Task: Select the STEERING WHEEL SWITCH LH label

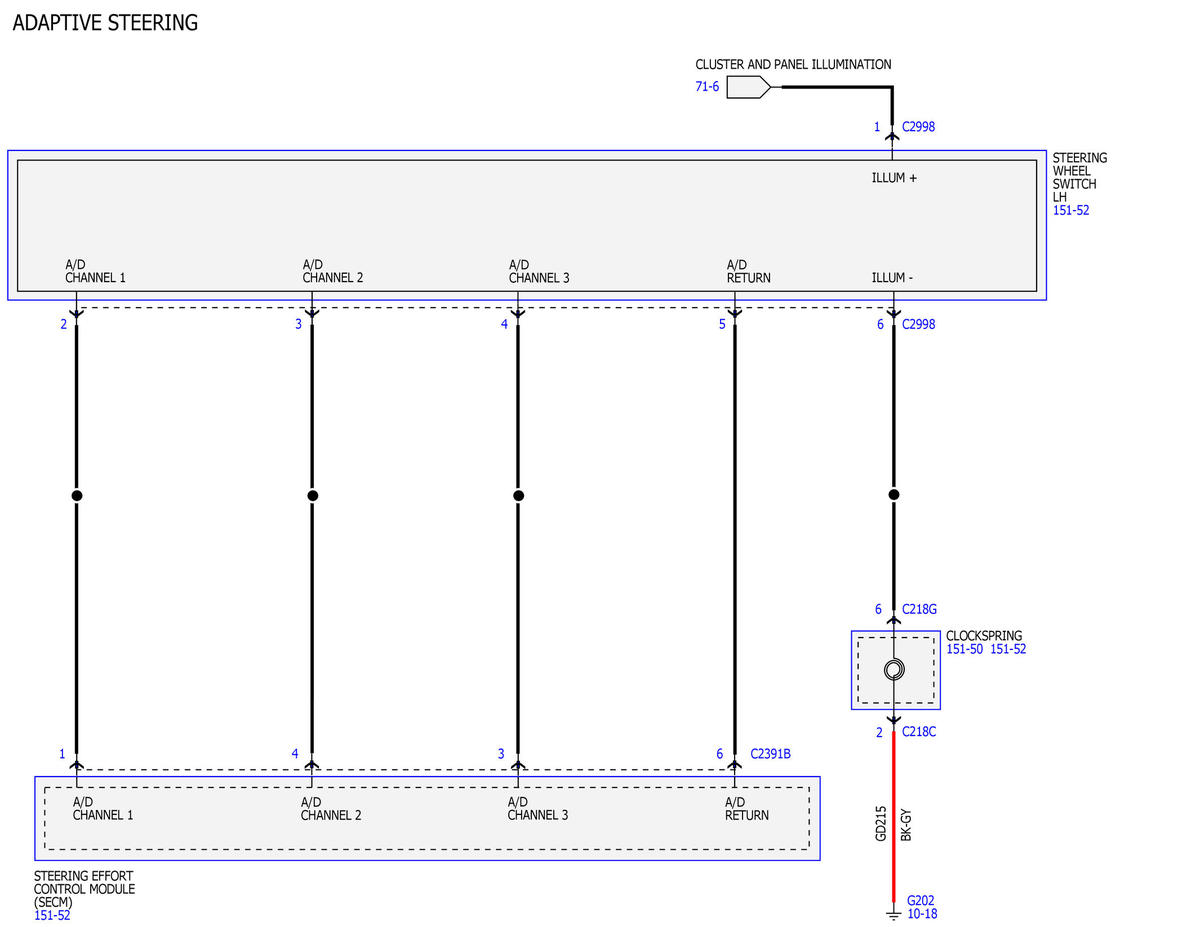Action: click(x=1080, y=178)
